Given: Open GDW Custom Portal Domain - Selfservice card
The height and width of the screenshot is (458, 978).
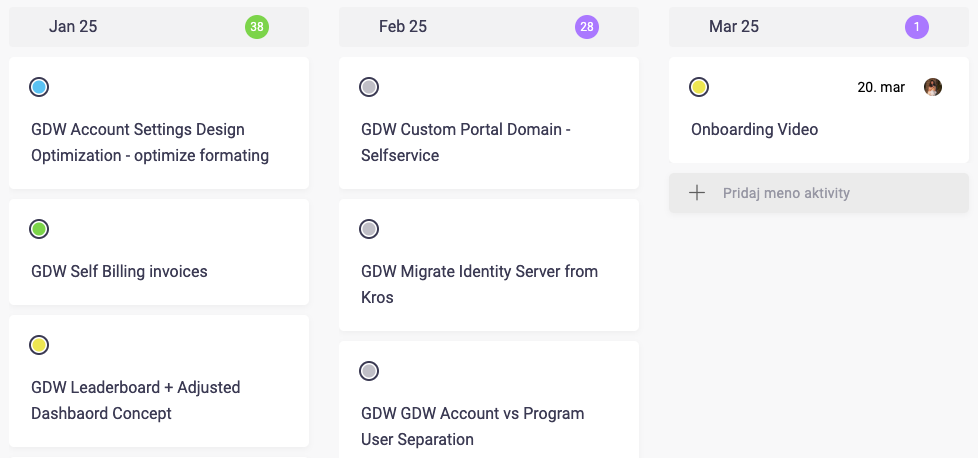Looking at the screenshot, I should (x=465, y=142).
